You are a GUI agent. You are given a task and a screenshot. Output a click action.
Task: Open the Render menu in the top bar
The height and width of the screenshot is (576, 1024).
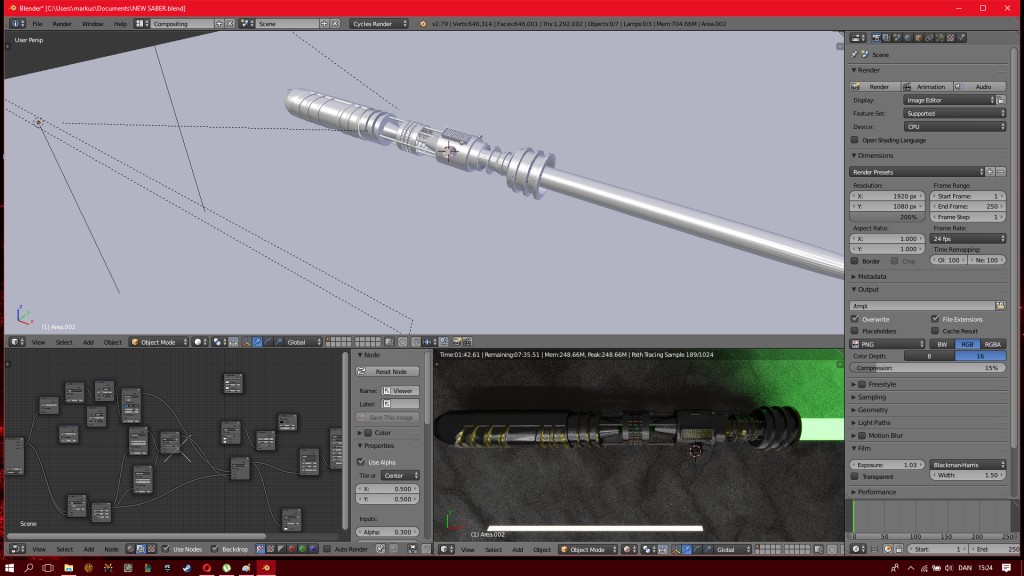(63, 22)
